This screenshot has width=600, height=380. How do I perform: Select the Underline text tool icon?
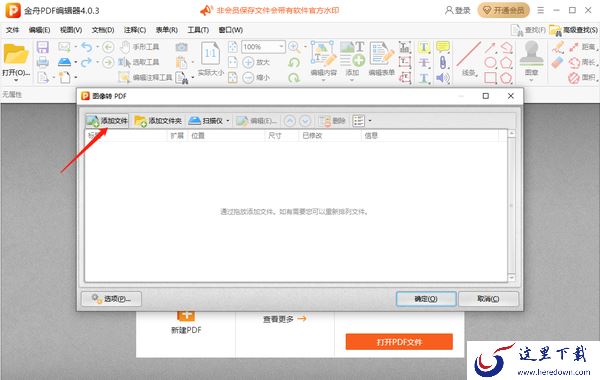point(424,78)
